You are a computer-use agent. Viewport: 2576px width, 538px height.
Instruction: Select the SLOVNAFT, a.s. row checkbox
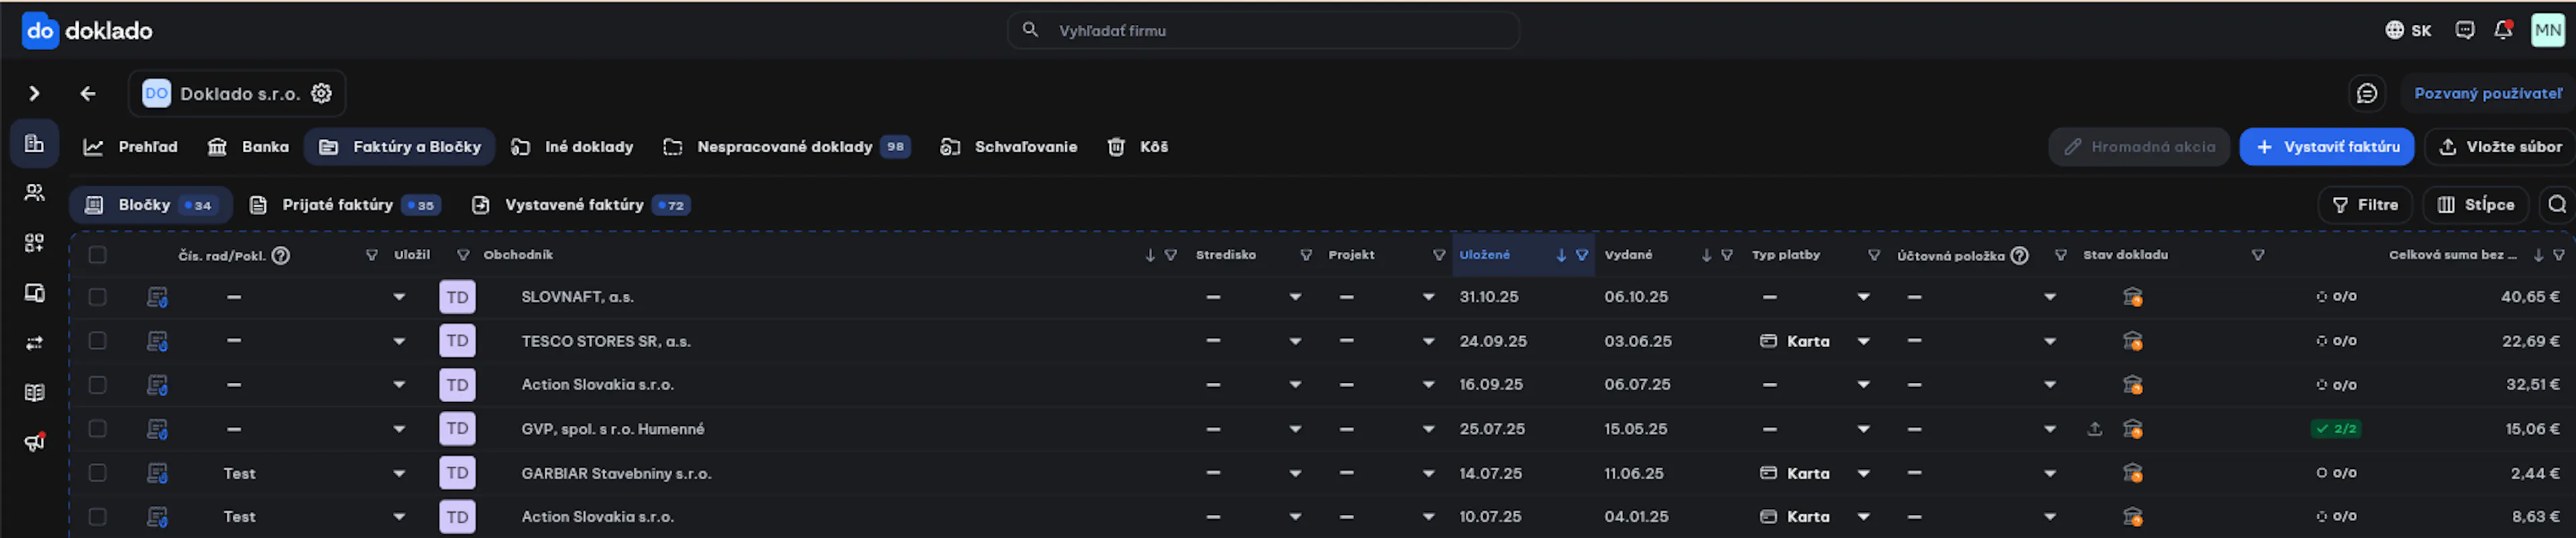tap(97, 297)
